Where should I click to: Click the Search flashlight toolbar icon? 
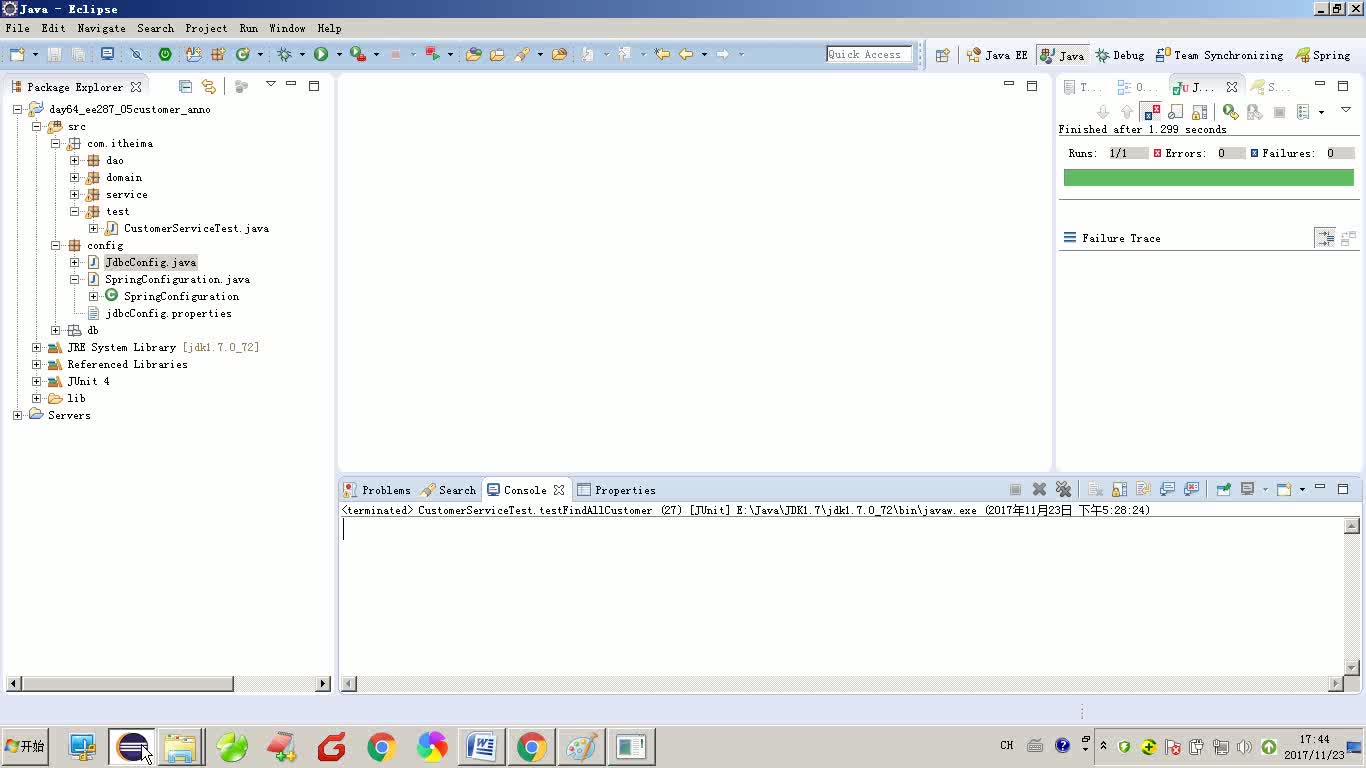[522, 55]
